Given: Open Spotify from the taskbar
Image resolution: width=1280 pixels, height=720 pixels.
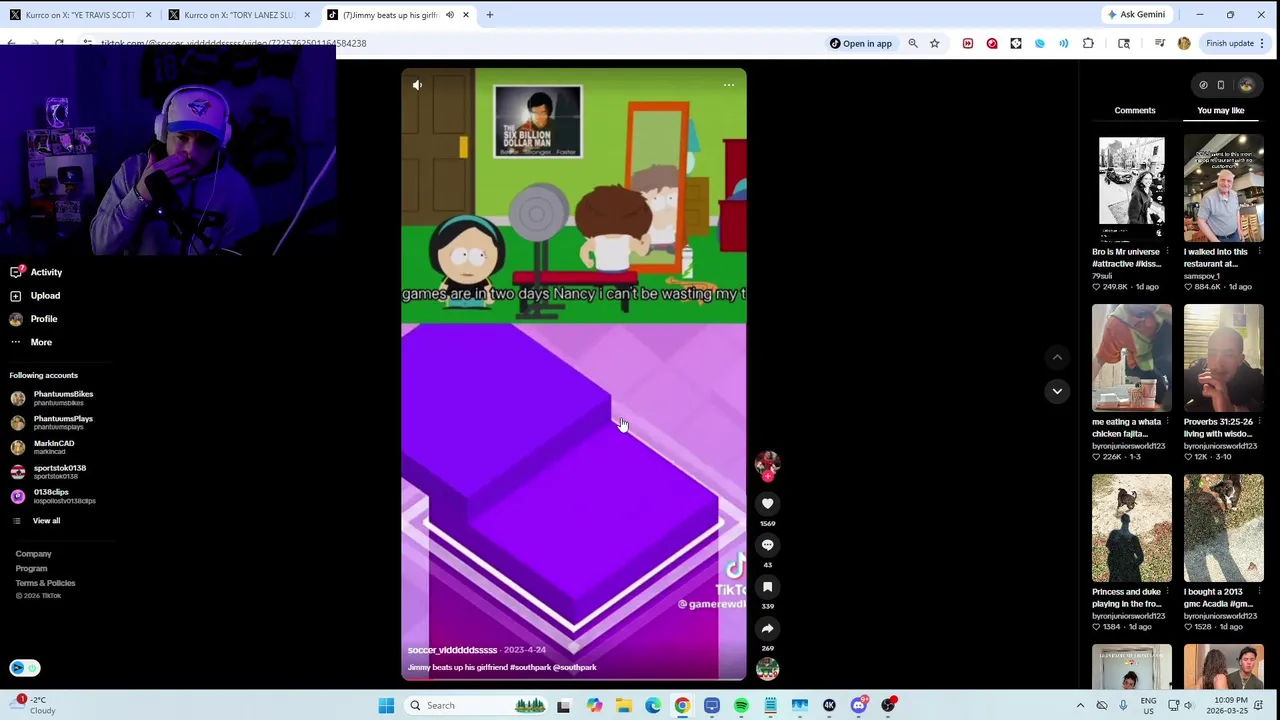Looking at the screenshot, I should pos(741,706).
